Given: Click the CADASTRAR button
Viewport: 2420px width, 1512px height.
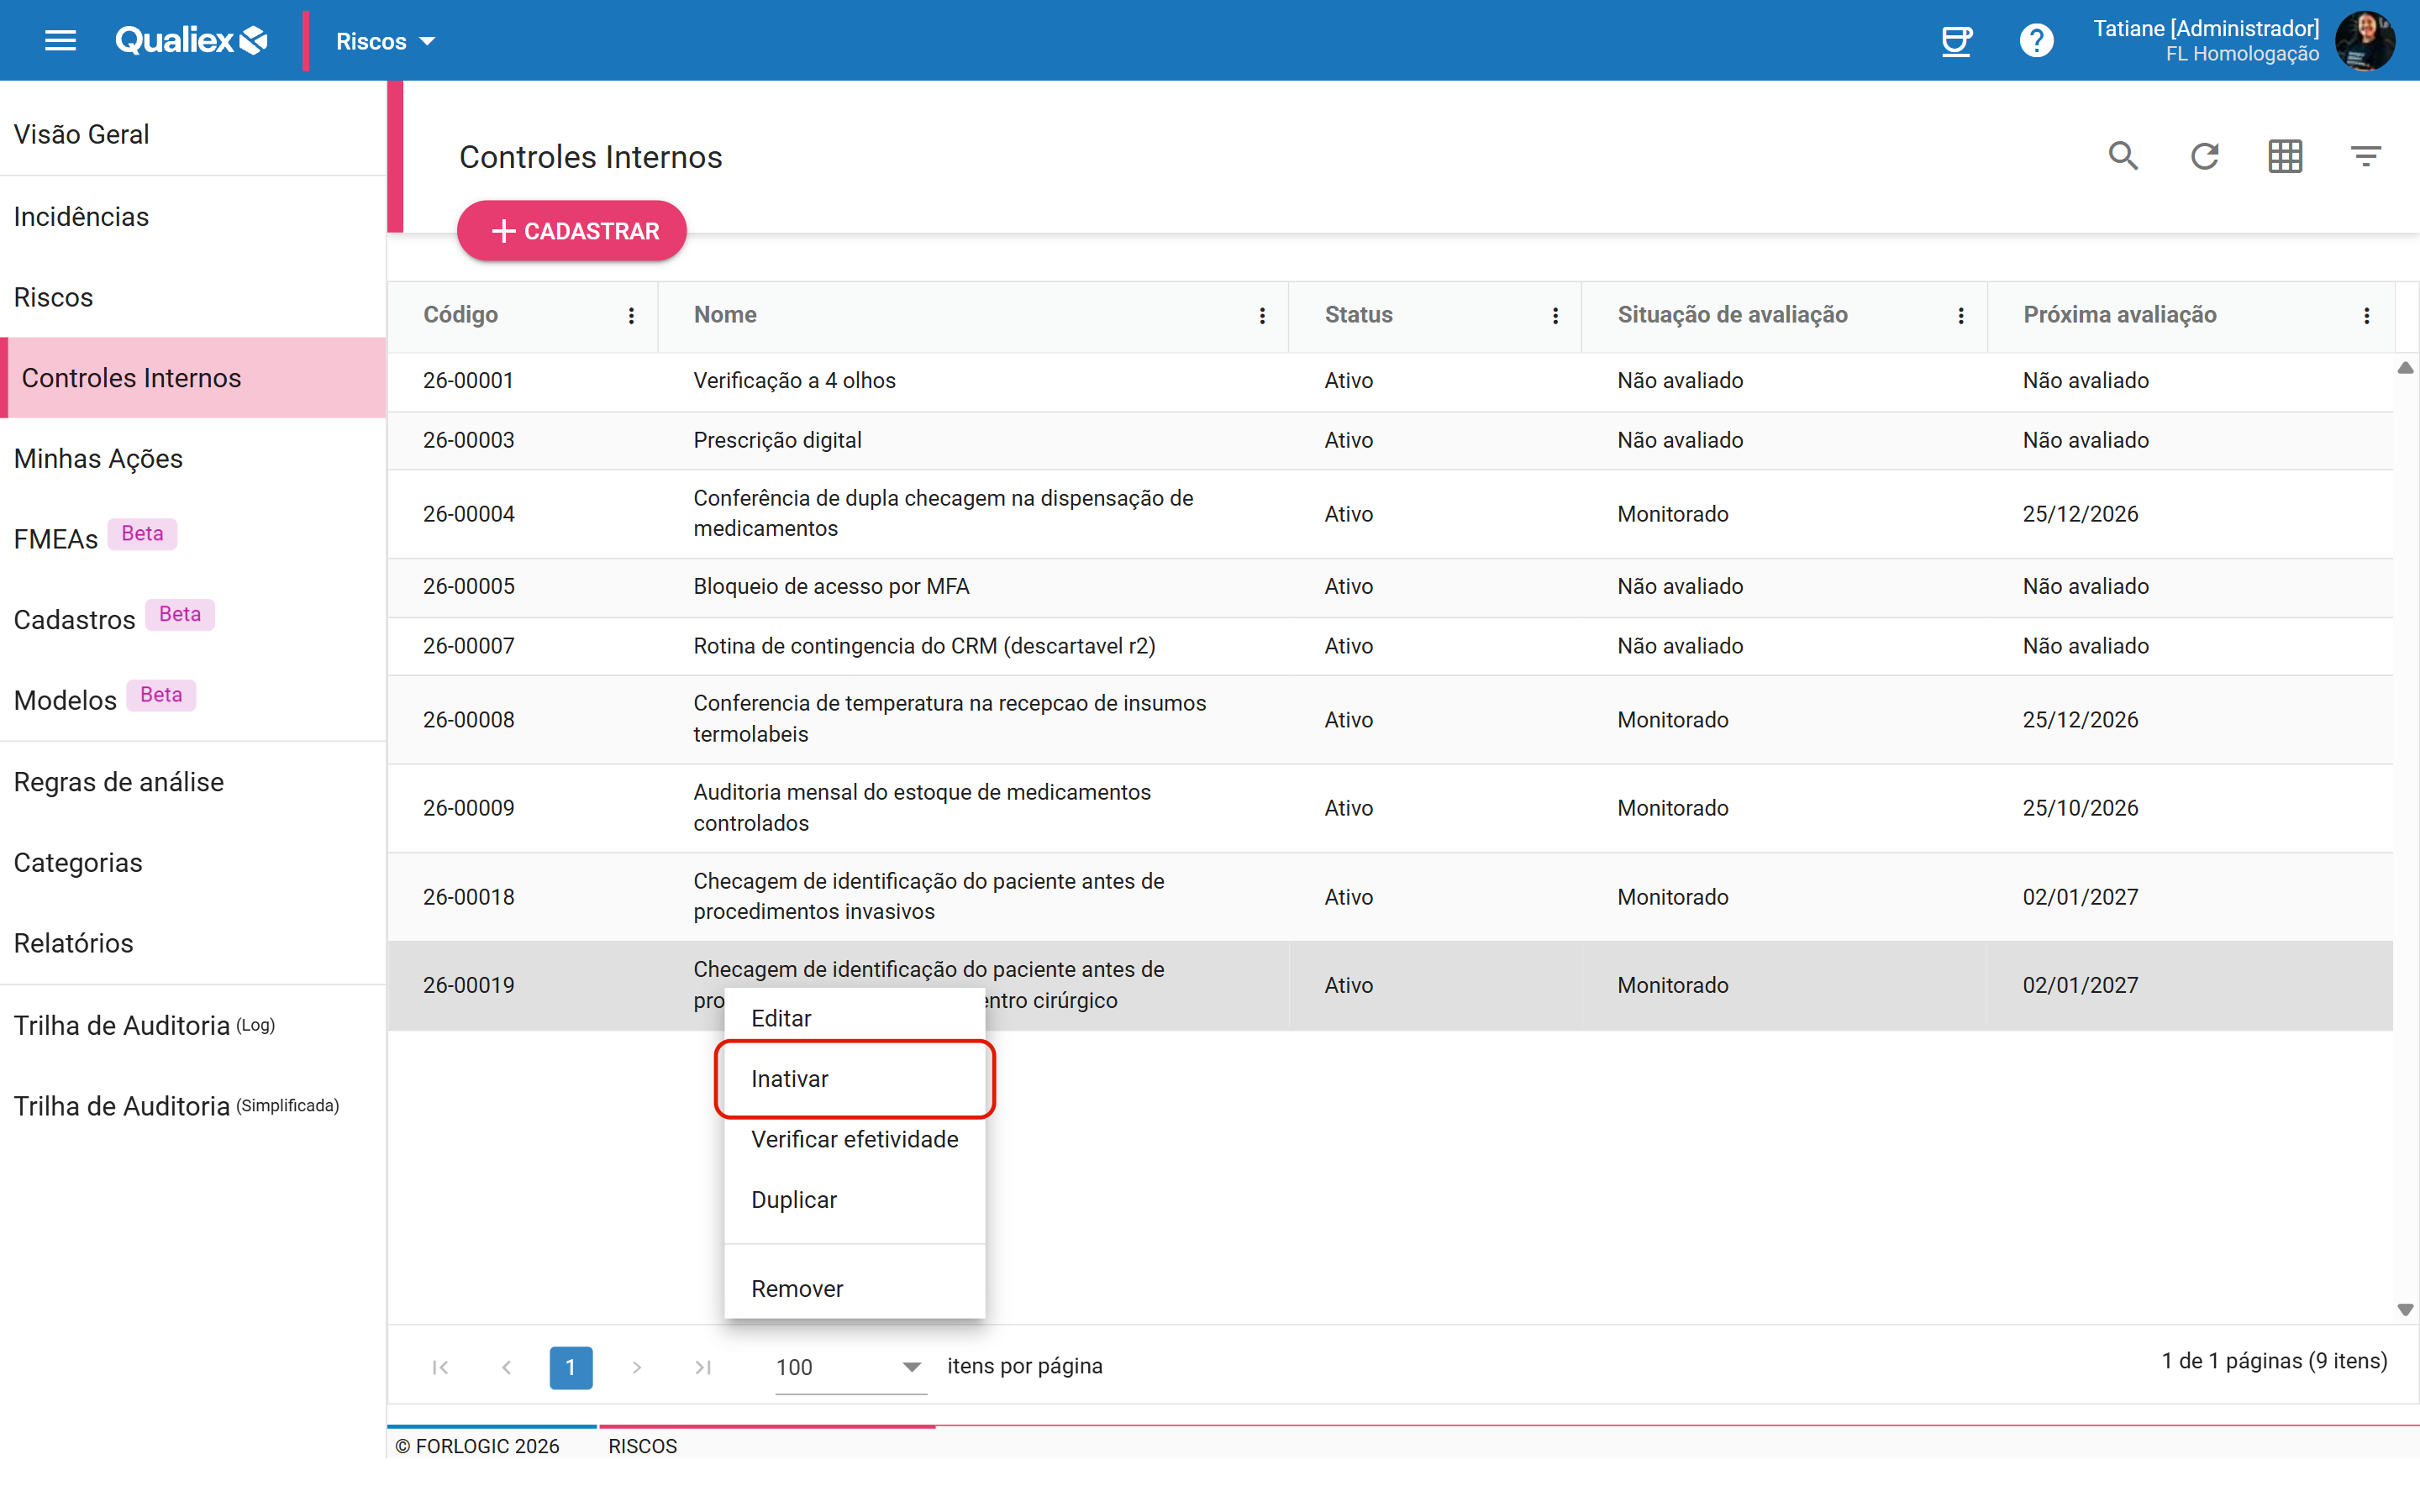Looking at the screenshot, I should [x=572, y=231].
